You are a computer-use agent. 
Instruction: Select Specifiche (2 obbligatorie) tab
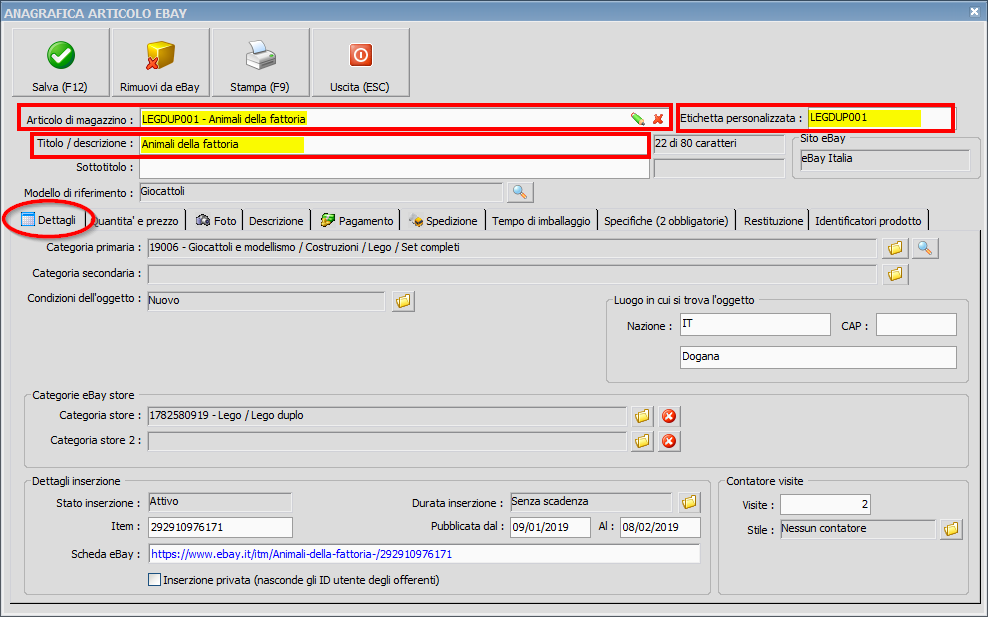click(x=666, y=221)
